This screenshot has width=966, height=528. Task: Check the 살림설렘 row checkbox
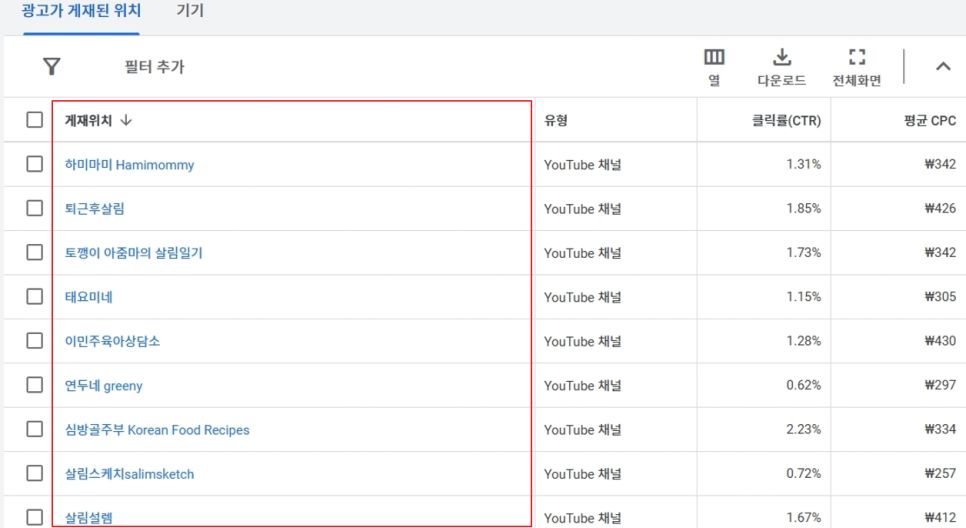click(34, 517)
